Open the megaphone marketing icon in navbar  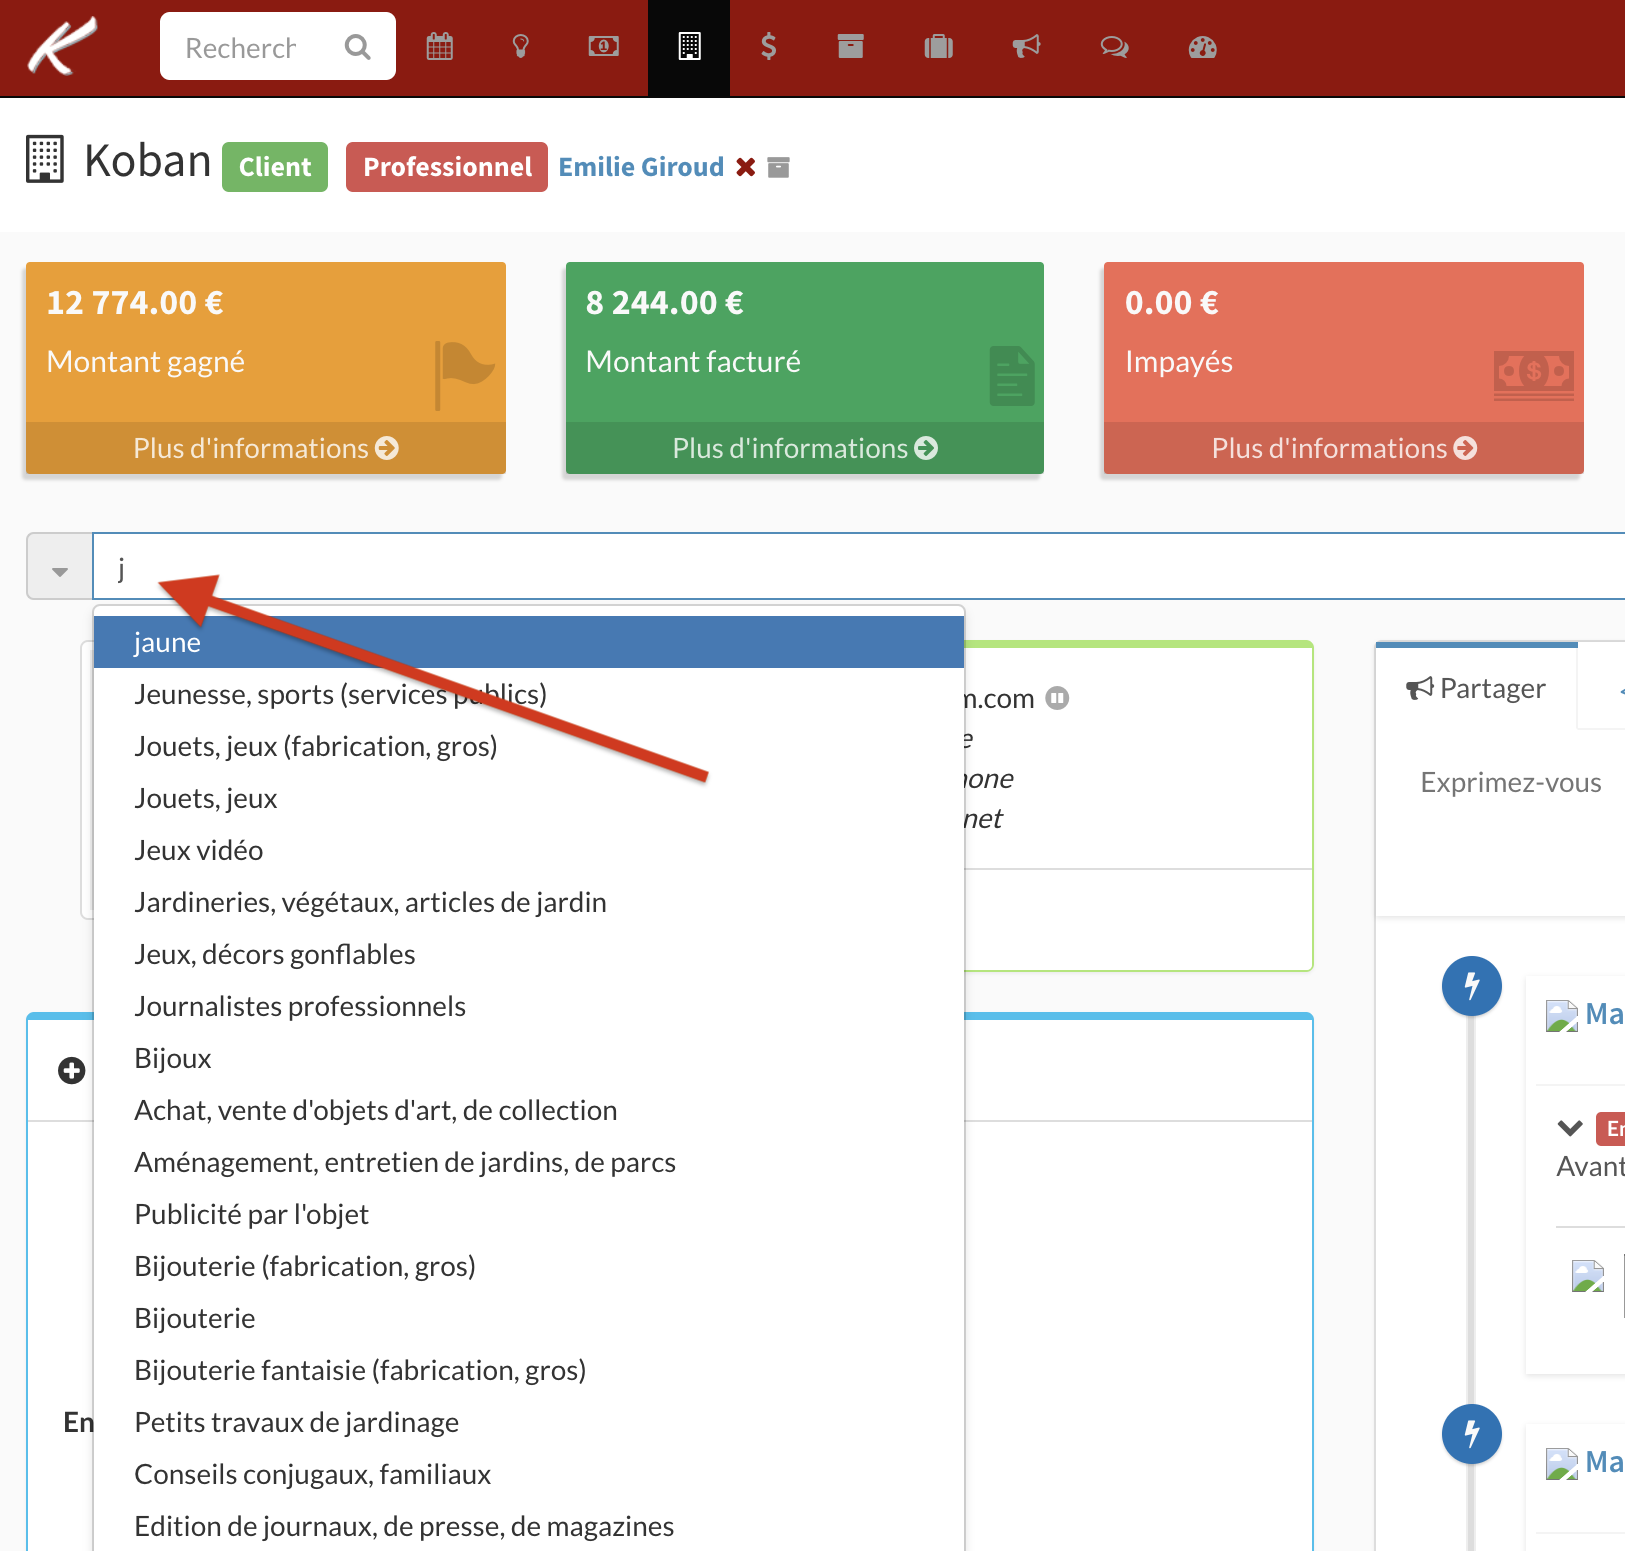pyautogui.click(x=1026, y=47)
